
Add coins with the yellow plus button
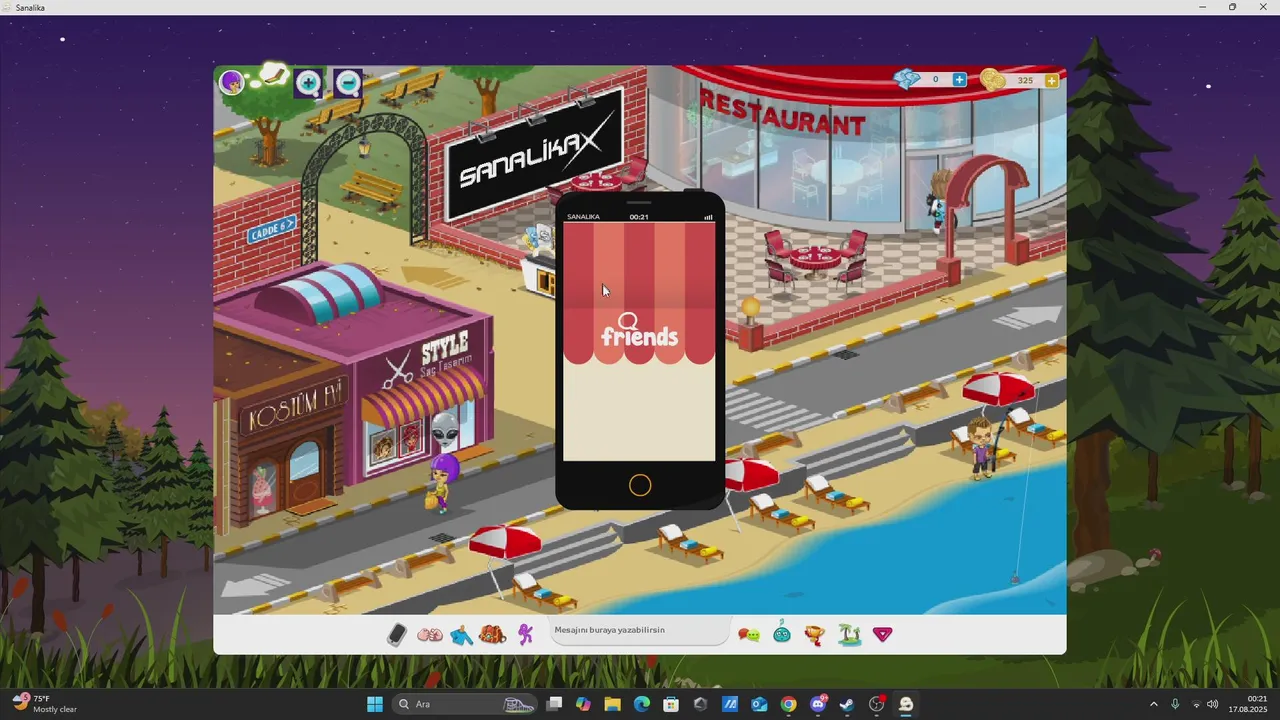(1051, 80)
